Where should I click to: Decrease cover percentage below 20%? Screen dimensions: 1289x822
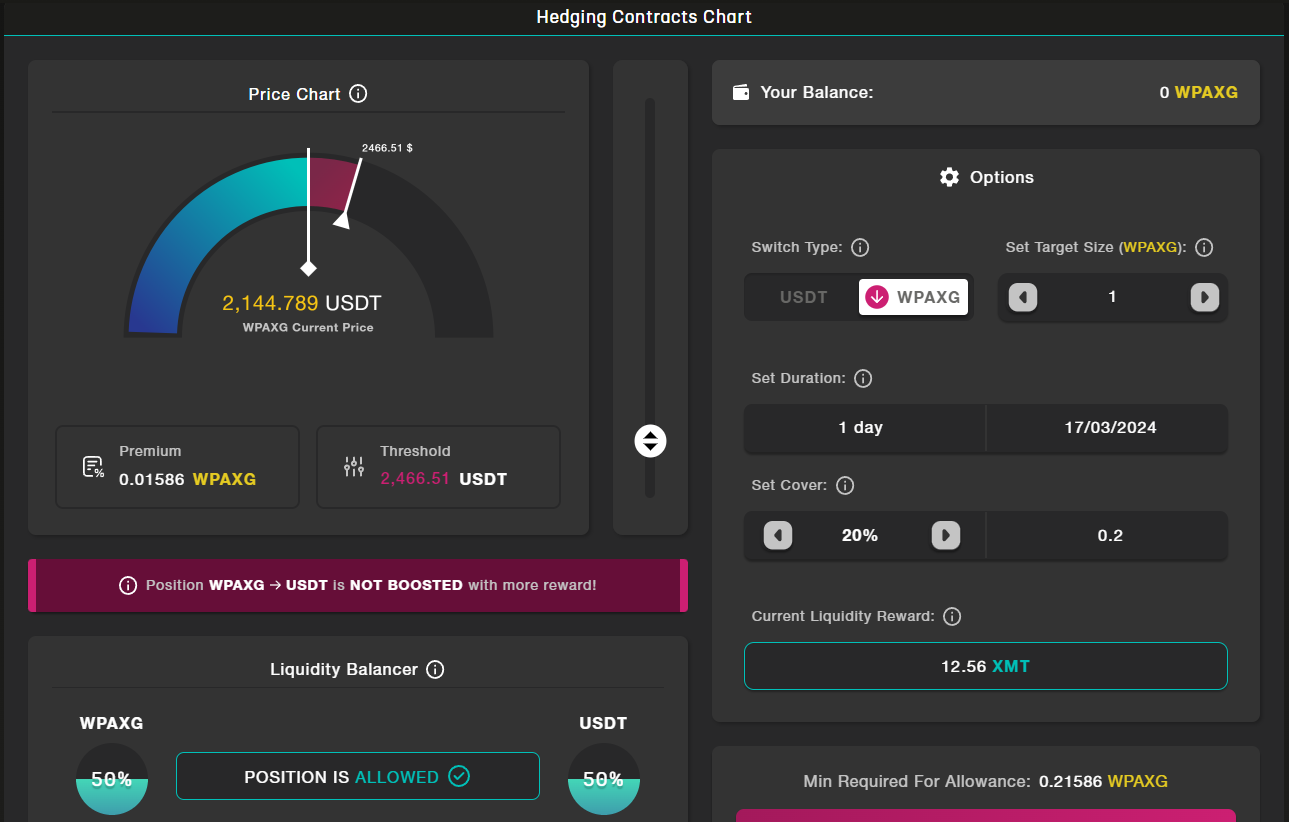[x=778, y=535]
